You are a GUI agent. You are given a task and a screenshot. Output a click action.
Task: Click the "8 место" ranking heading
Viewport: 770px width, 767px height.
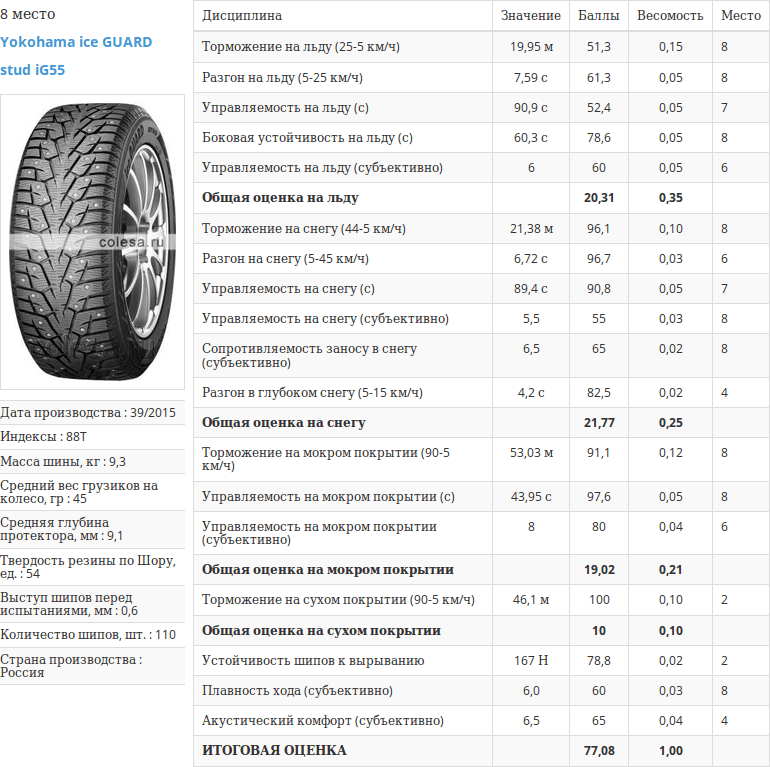tap(28, 14)
